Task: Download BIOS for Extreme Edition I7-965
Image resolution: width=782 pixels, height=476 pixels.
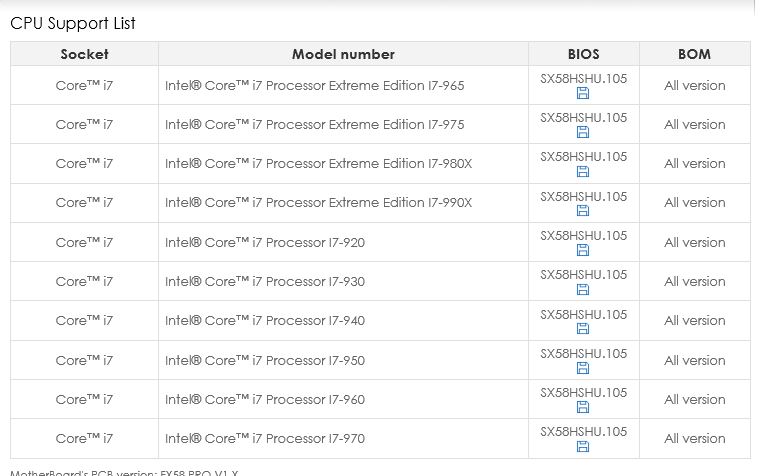Action: [x=583, y=94]
